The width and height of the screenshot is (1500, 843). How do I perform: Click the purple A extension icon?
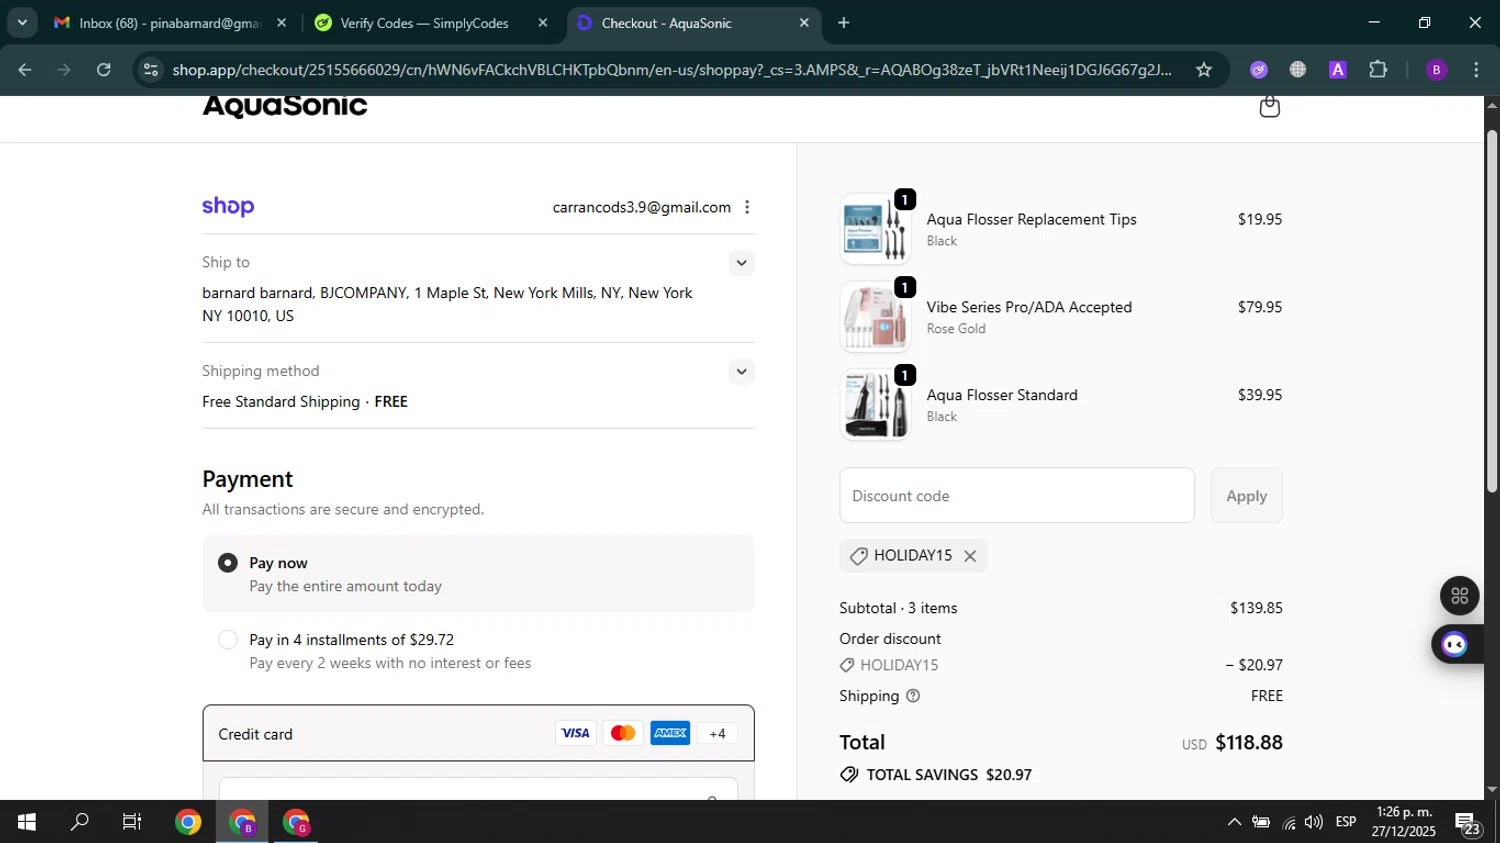pyautogui.click(x=1337, y=69)
